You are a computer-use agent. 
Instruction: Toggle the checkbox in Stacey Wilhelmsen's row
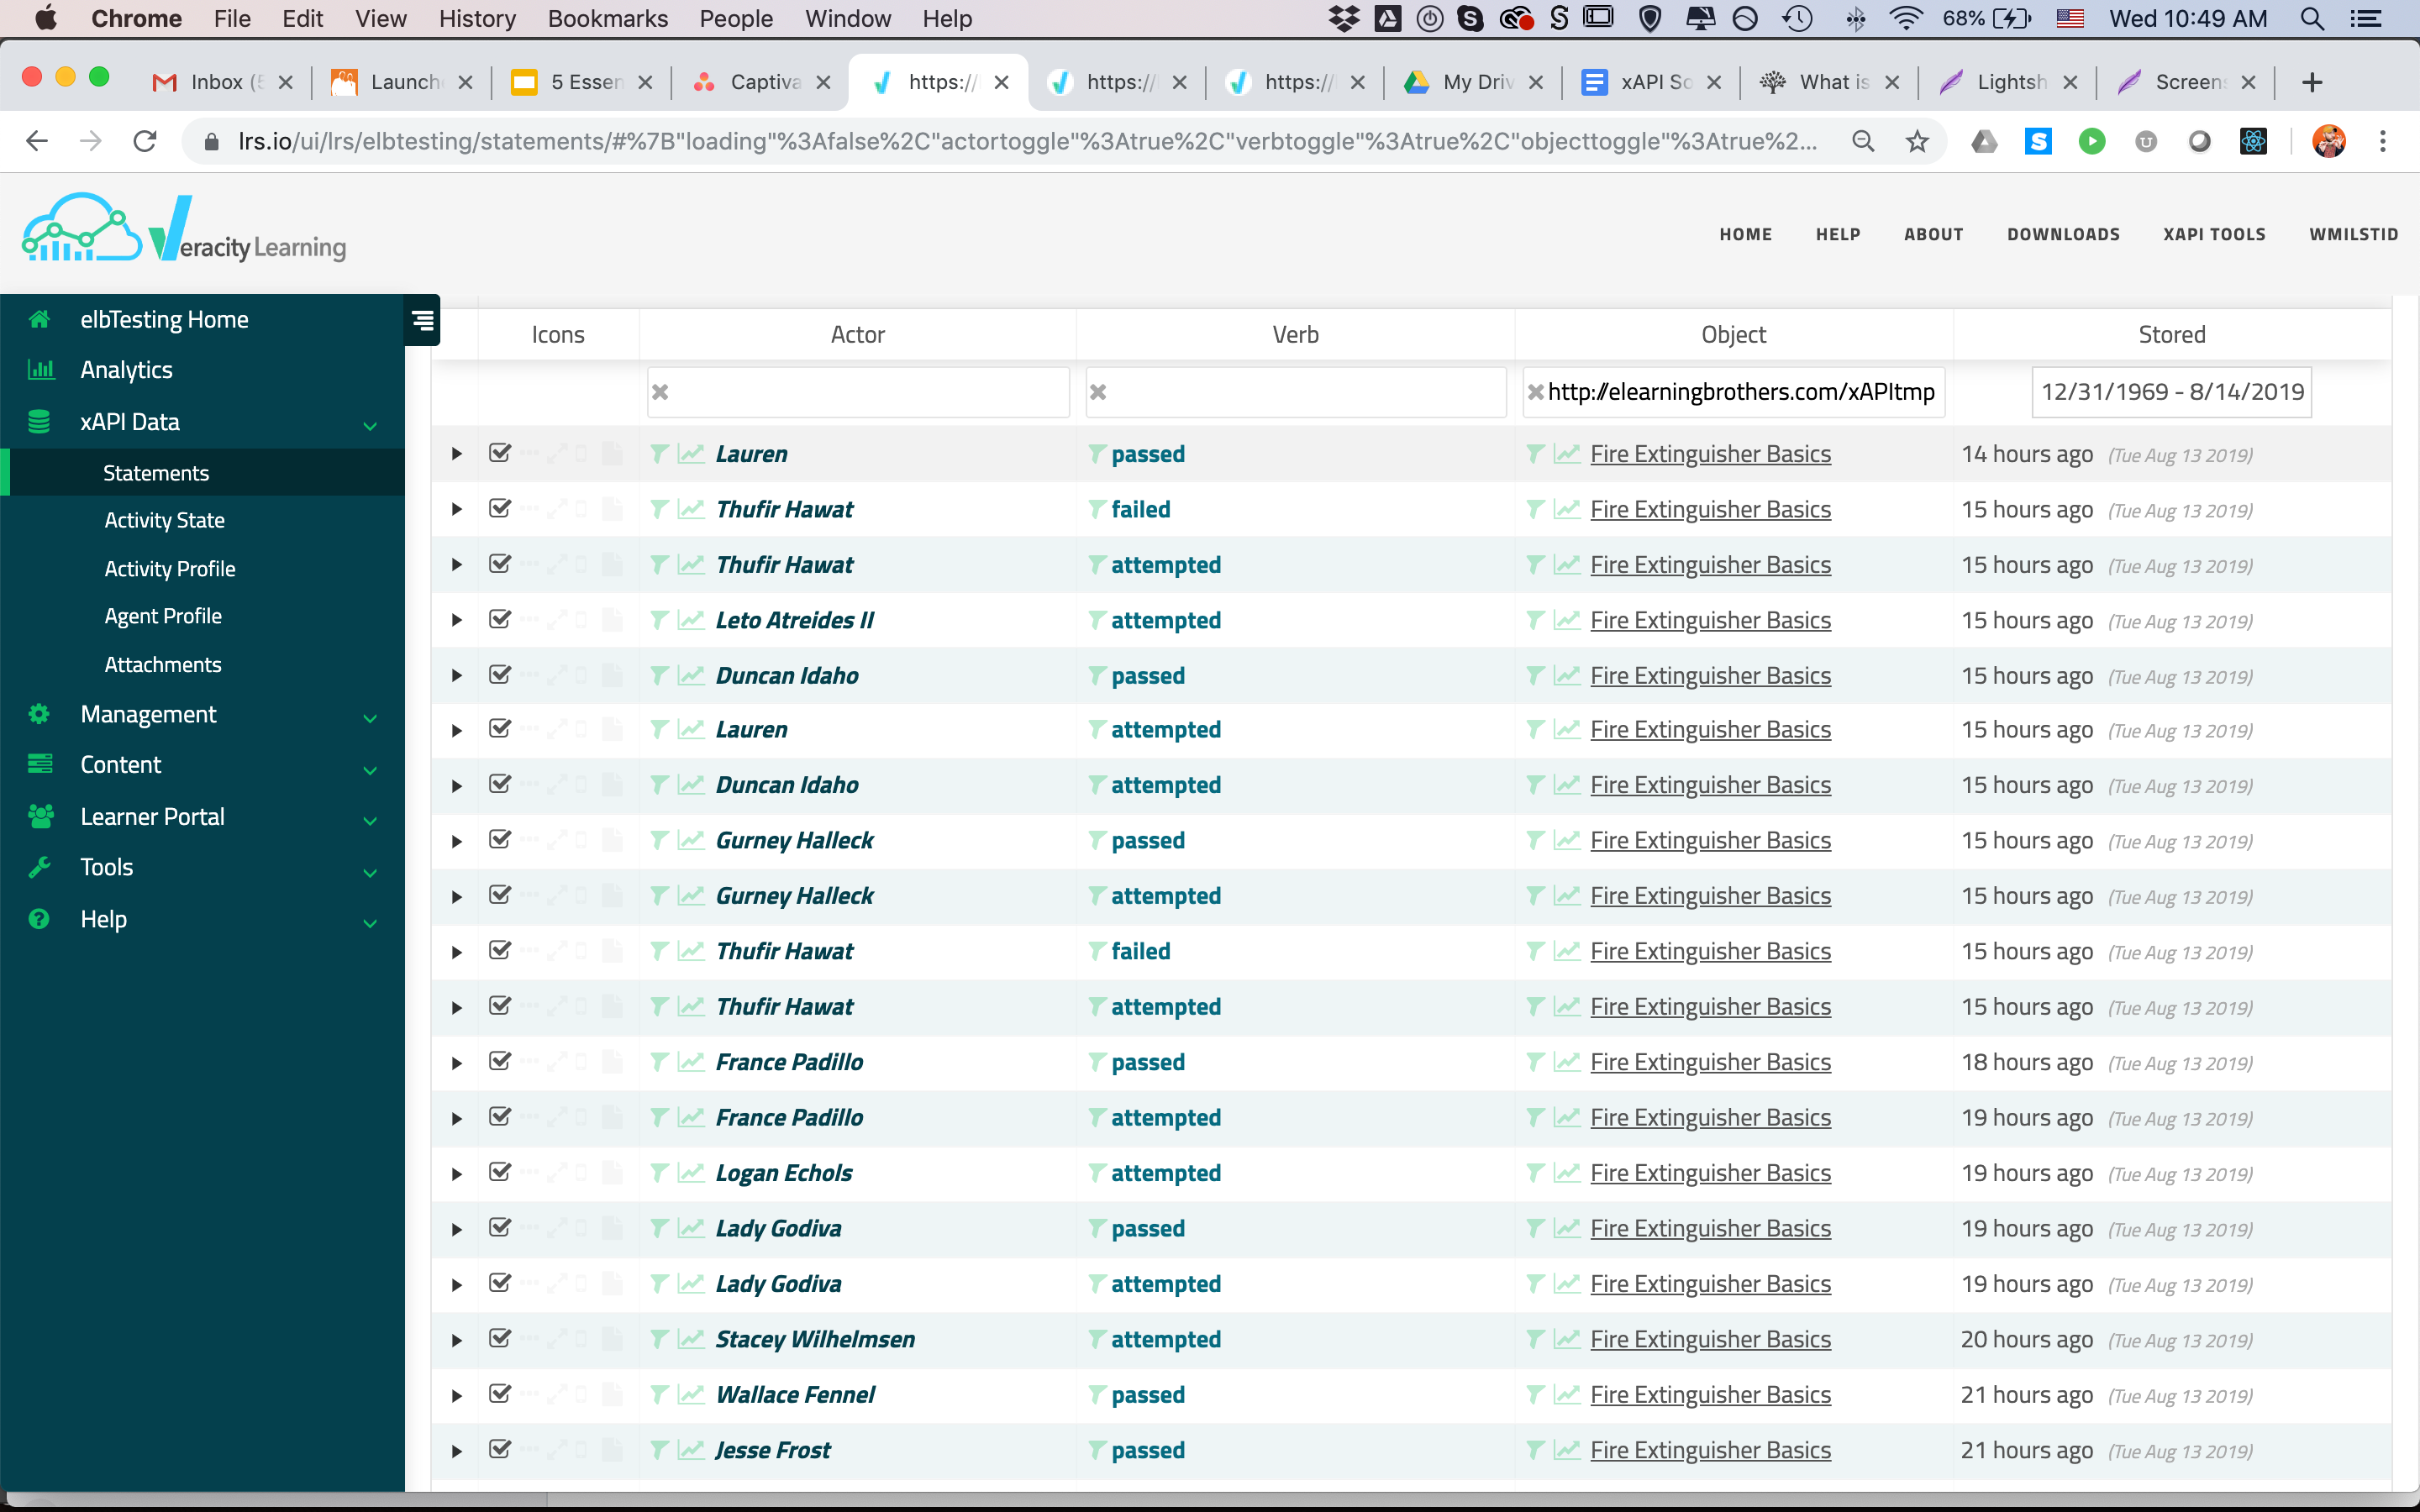pyautogui.click(x=500, y=1338)
